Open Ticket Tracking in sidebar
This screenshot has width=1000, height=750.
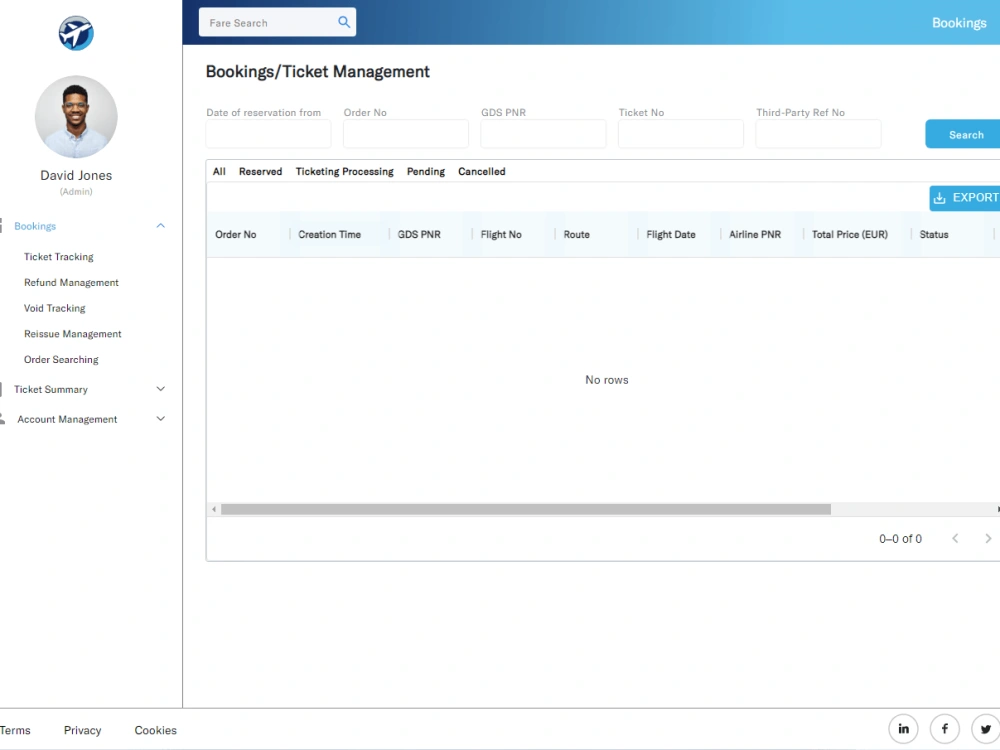click(x=59, y=256)
